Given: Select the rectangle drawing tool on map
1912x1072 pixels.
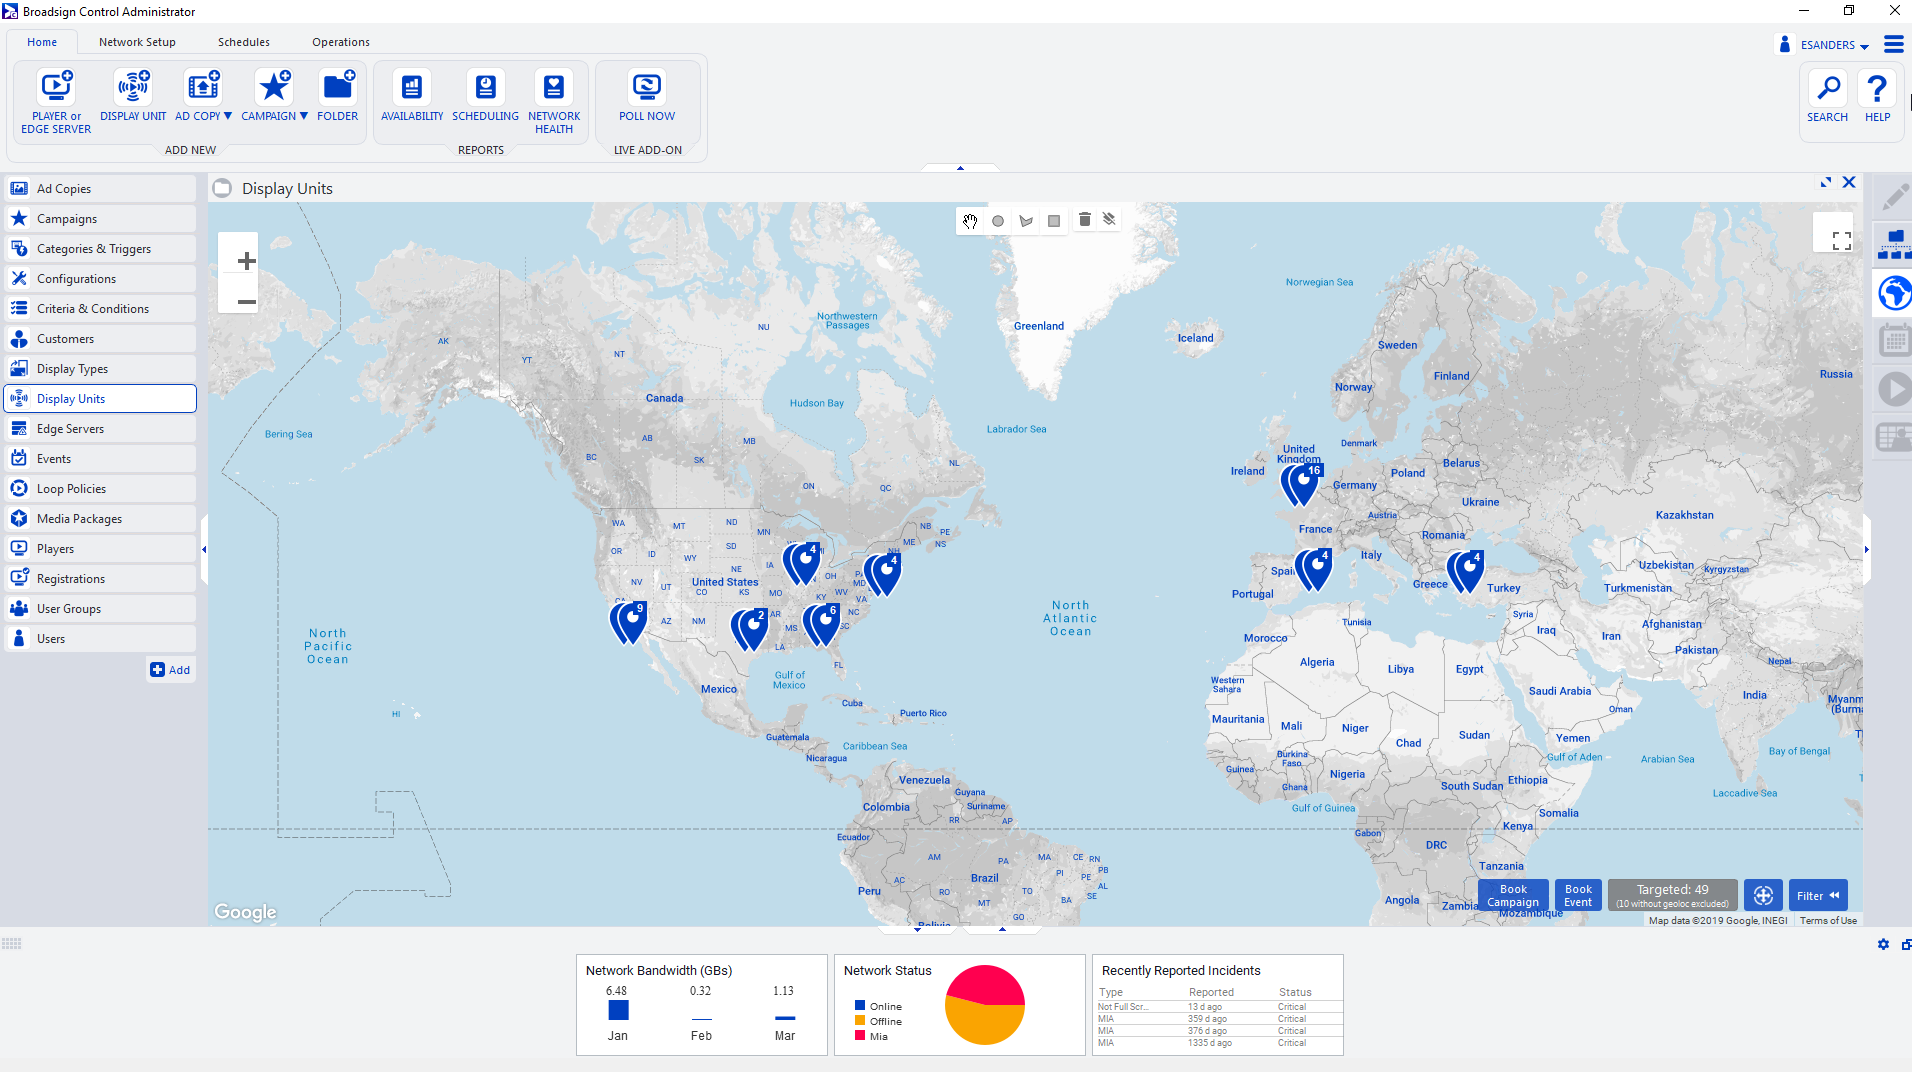Looking at the screenshot, I should coord(1054,221).
